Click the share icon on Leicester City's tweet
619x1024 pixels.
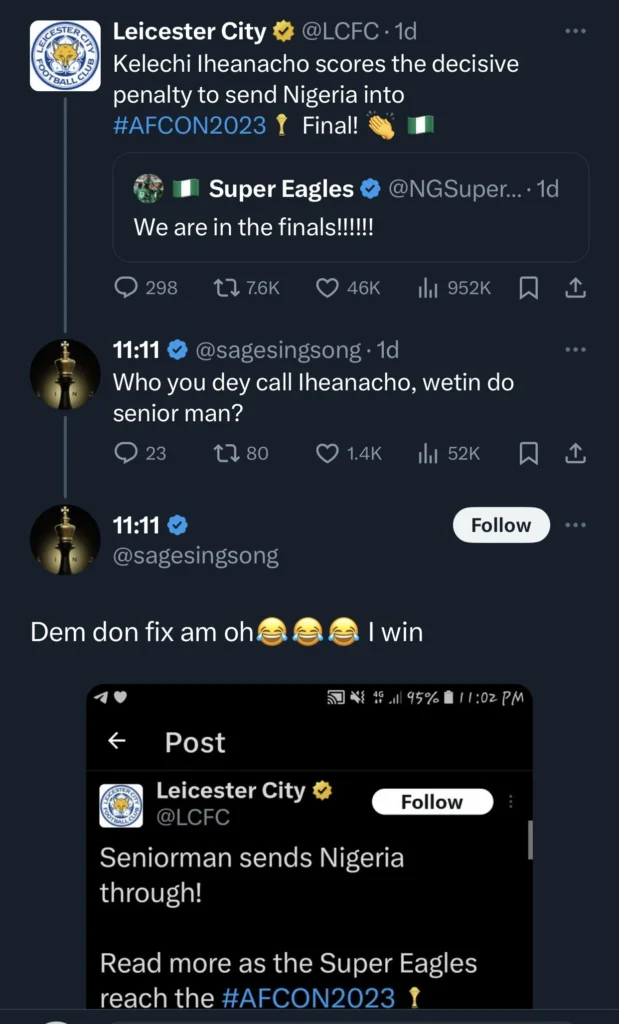coord(576,288)
